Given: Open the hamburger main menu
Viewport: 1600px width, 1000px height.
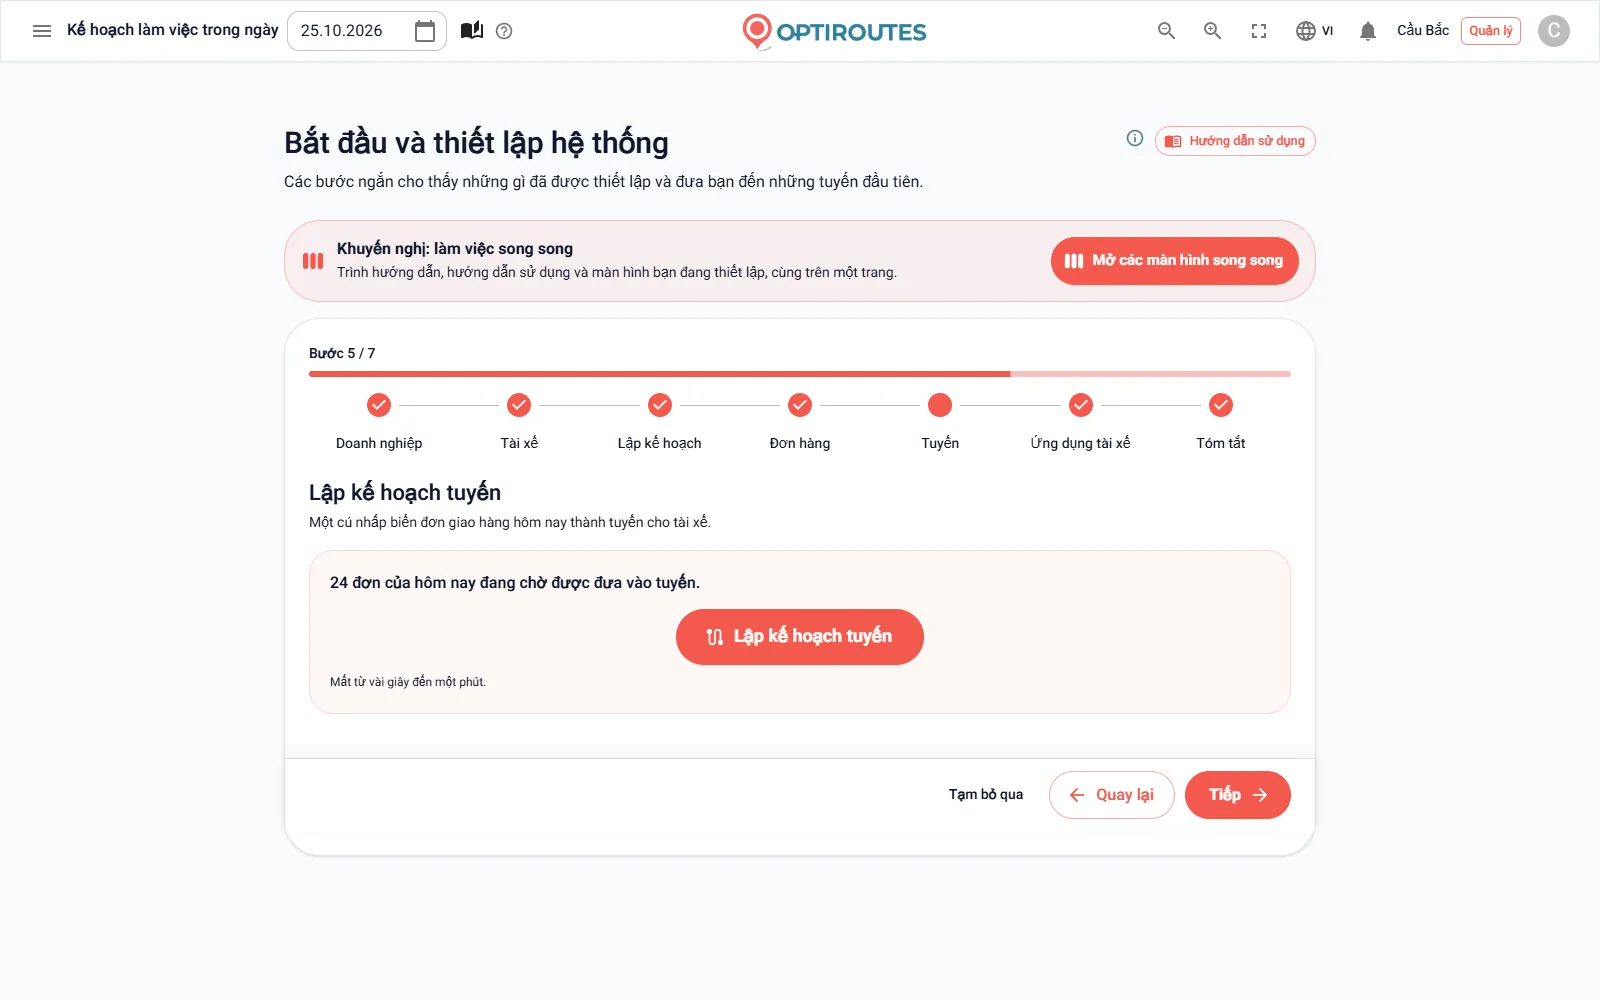Looking at the screenshot, I should (42, 31).
